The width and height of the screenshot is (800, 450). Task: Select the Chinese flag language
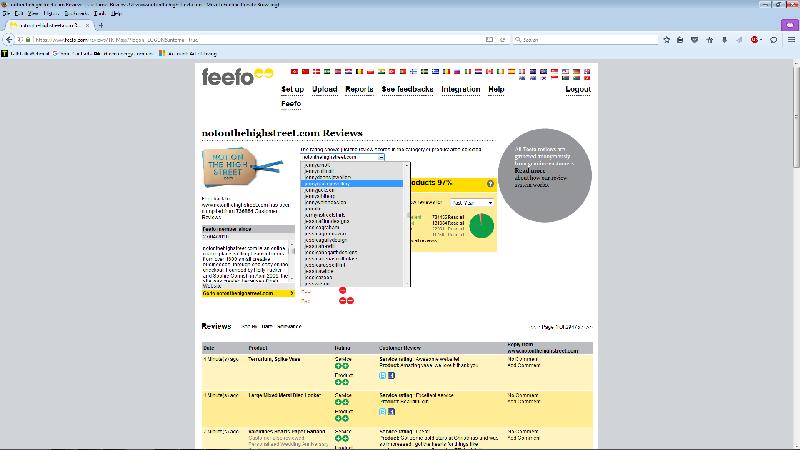pyautogui.click(x=305, y=72)
